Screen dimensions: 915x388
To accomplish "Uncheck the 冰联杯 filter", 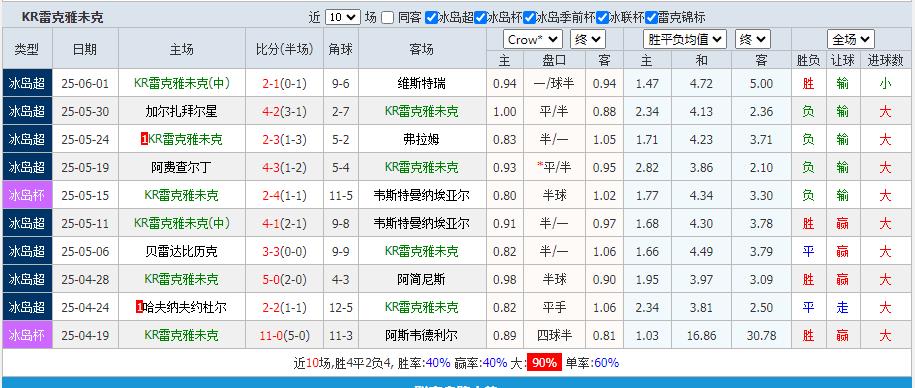I will tap(602, 18).
